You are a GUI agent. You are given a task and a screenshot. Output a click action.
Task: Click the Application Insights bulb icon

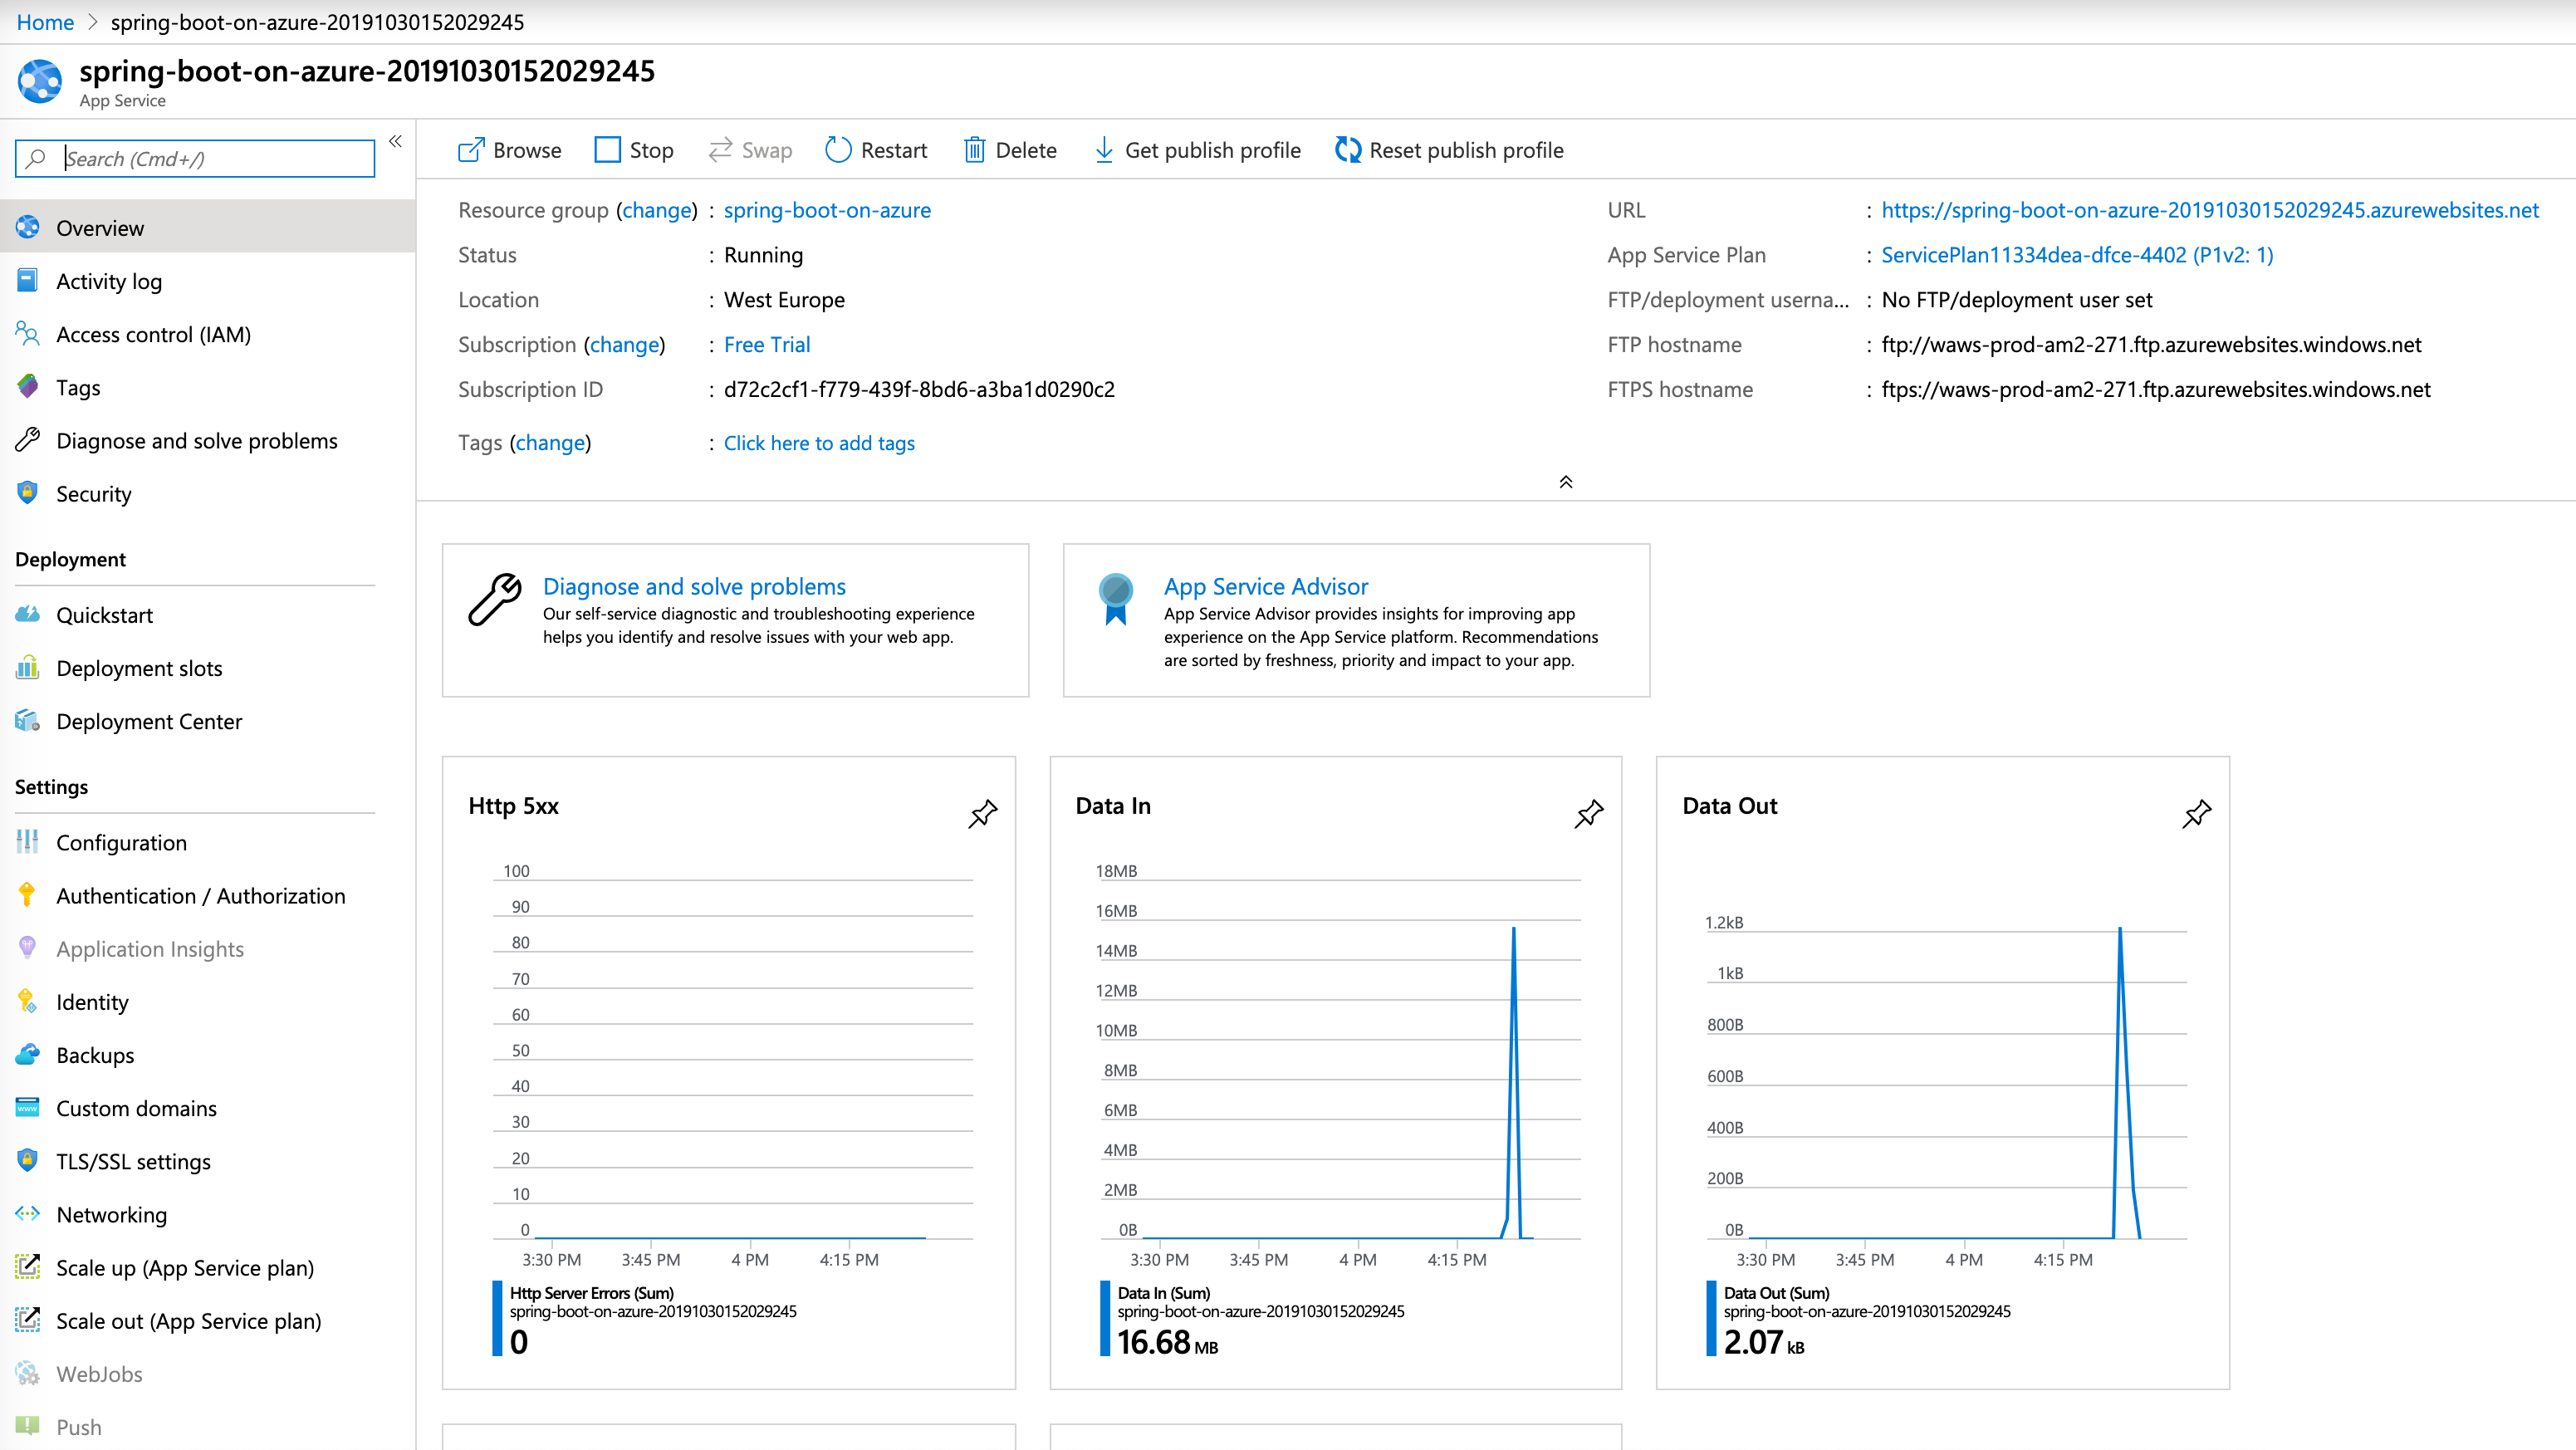[28, 948]
